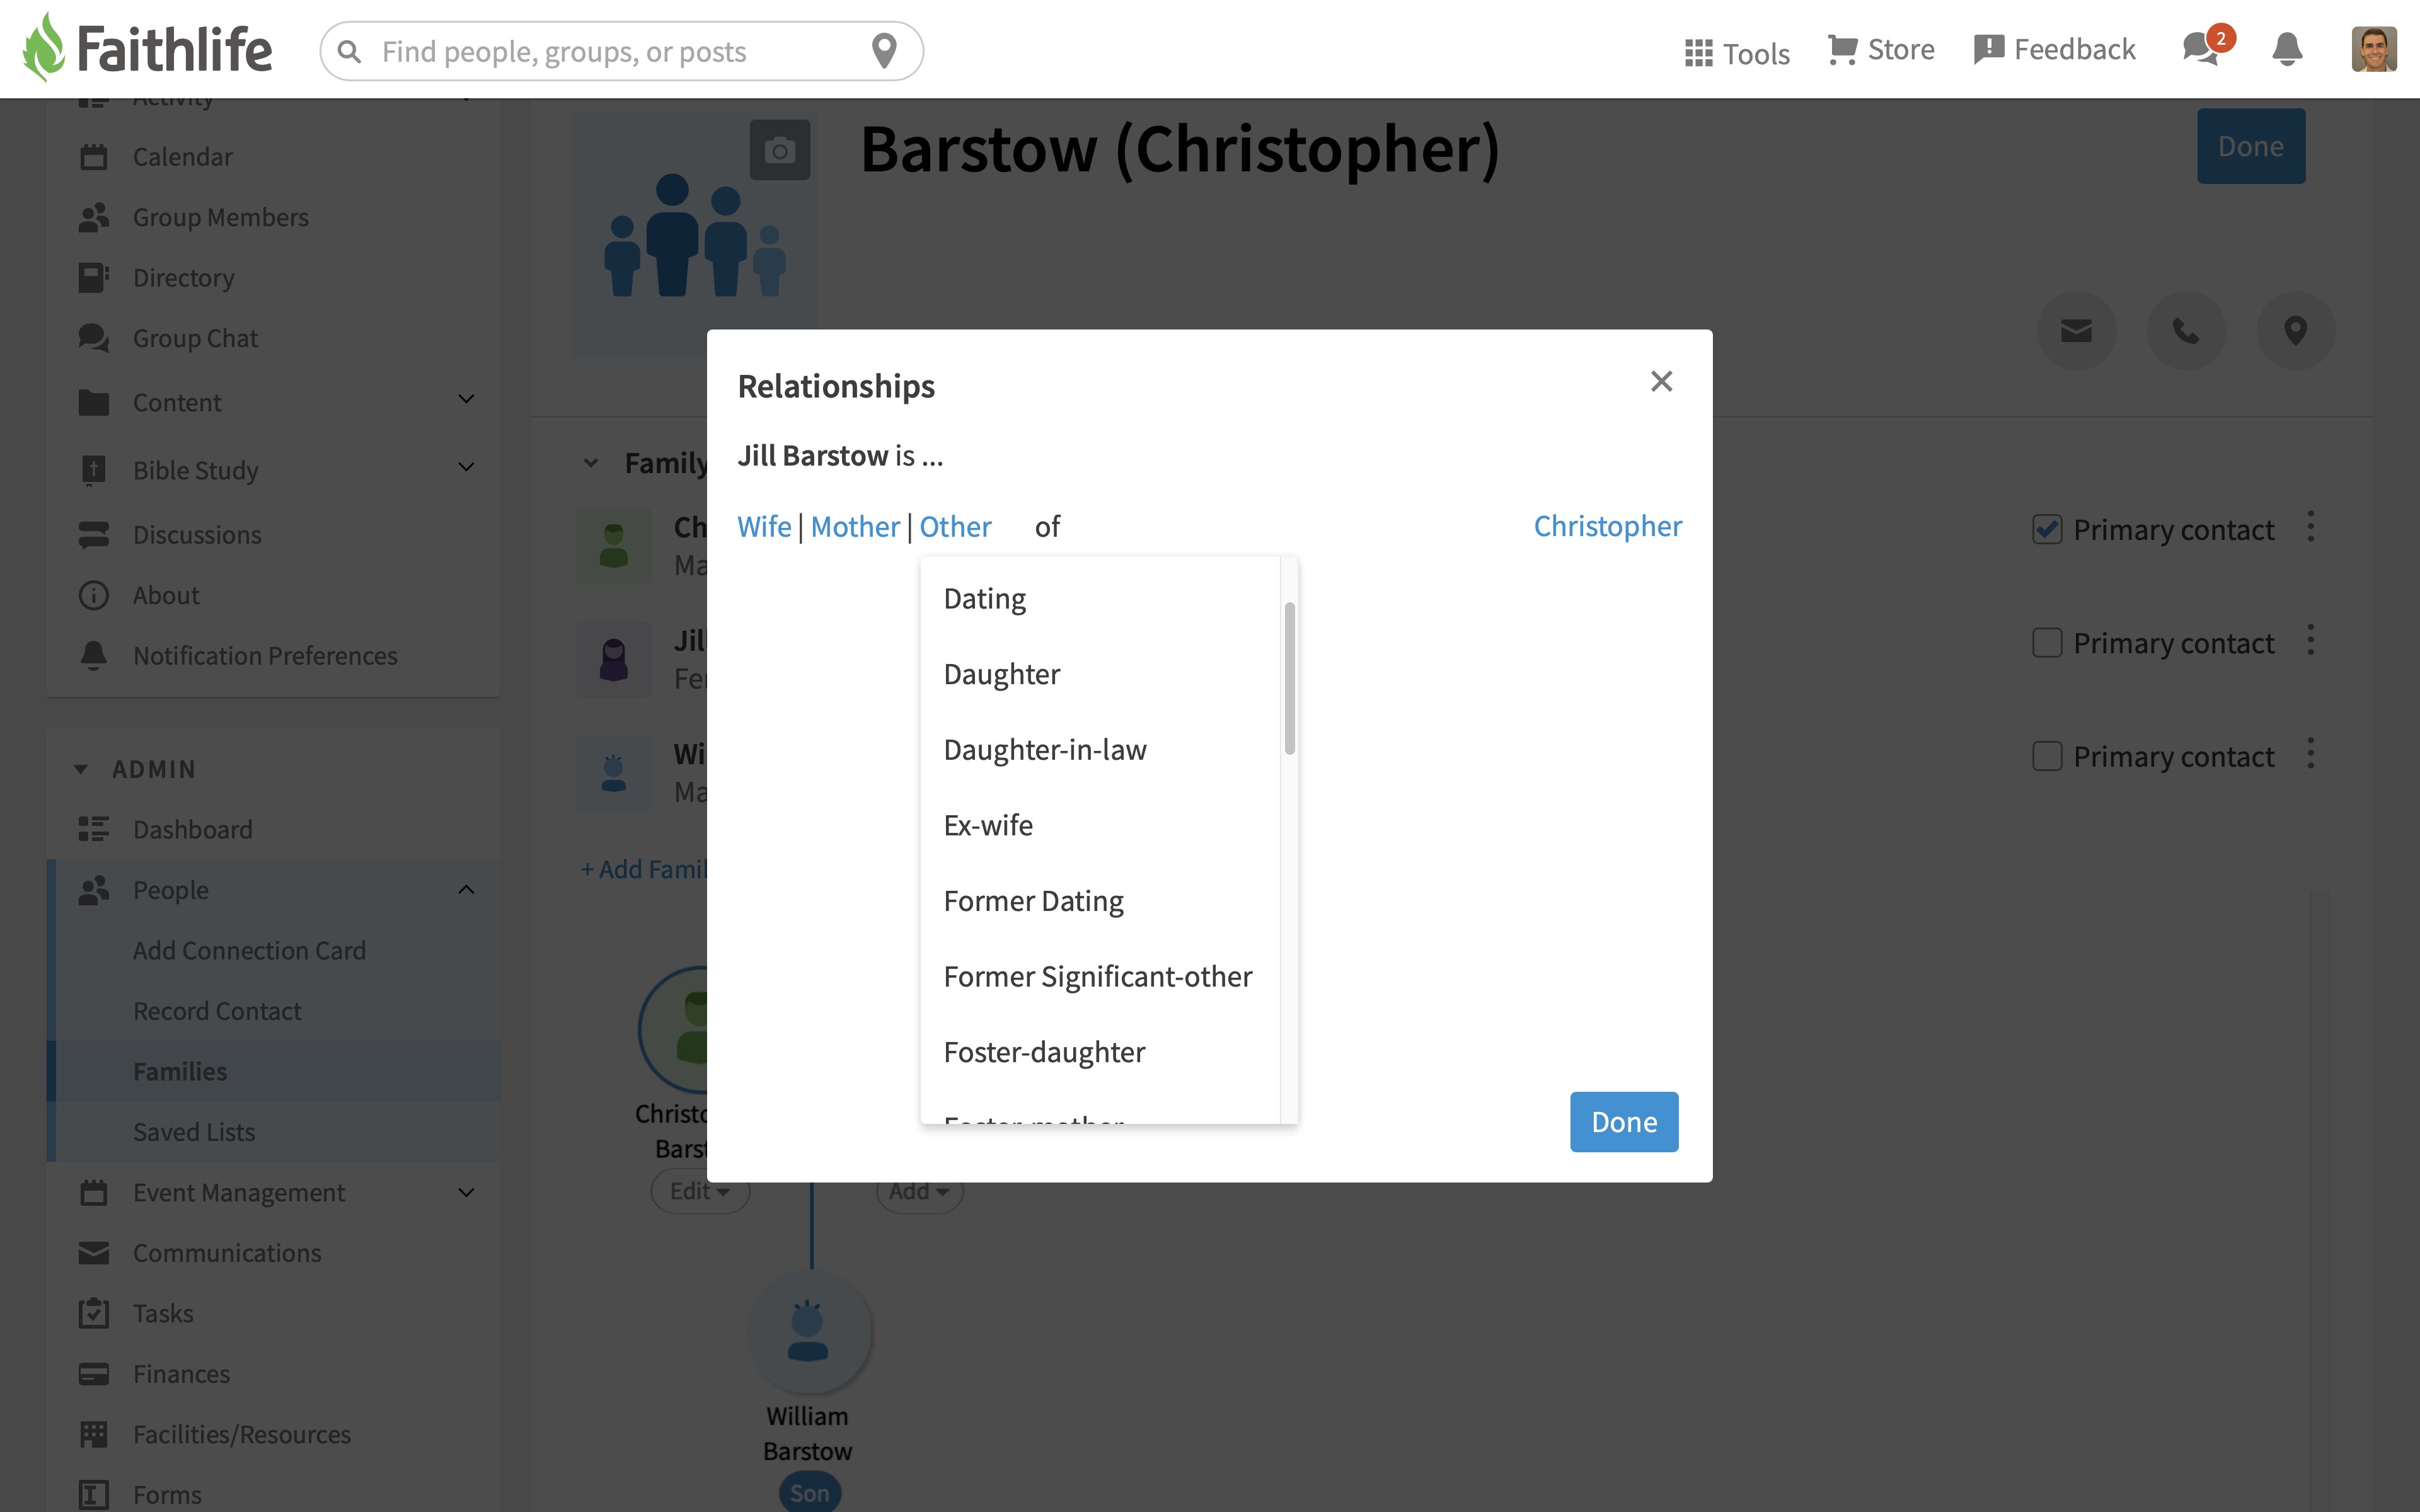This screenshot has height=1512, width=2420.
Task: Check Jill's Primary contact checkbox
Action: click(2047, 643)
